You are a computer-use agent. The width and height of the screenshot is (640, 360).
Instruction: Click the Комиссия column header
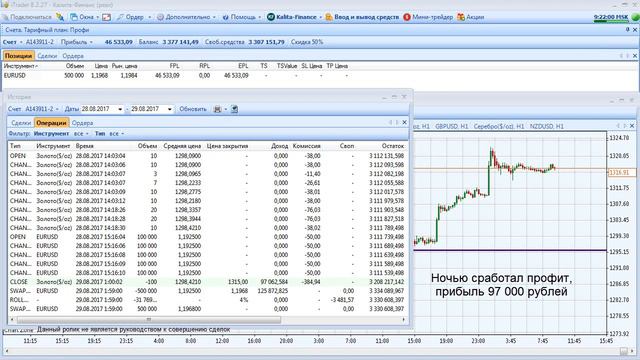click(x=307, y=146)
